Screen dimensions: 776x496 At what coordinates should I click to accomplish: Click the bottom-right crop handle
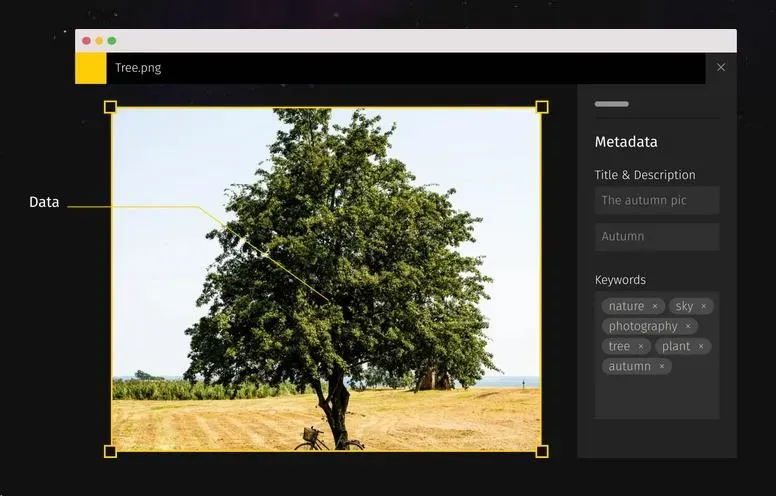pos(542,451)
